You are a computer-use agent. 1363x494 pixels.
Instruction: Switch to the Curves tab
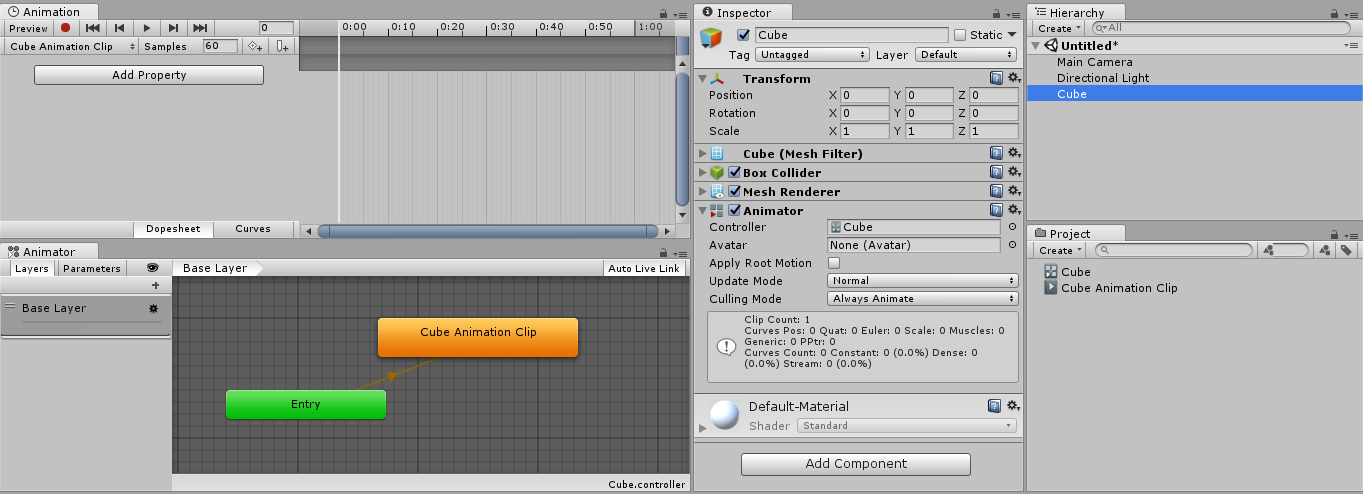tap(252, 229)
